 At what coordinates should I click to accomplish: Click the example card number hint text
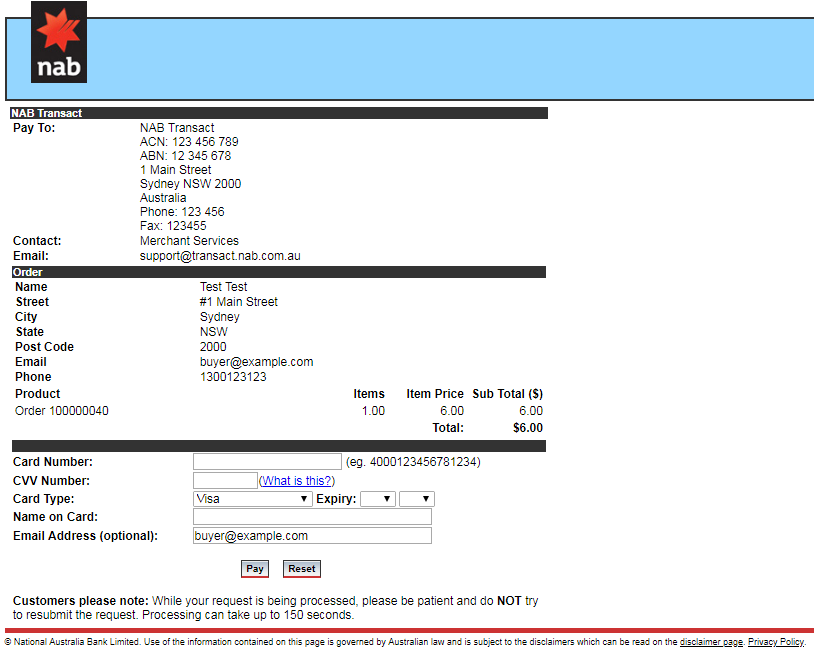click(x=413, y=462)
